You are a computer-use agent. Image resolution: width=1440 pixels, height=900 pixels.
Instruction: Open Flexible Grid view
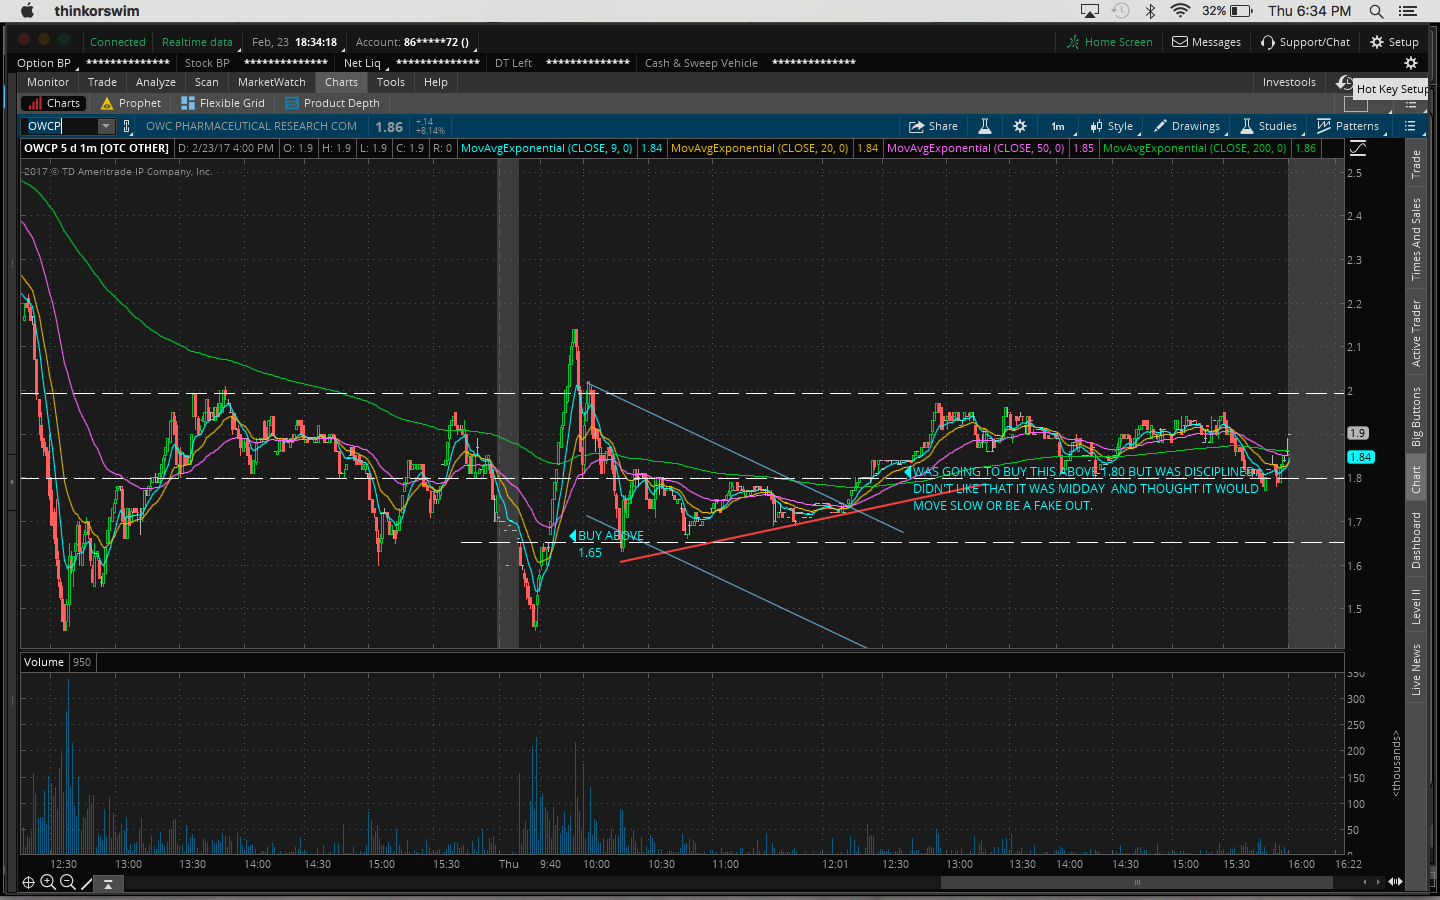pyautogui.click(x=222, y=103)
